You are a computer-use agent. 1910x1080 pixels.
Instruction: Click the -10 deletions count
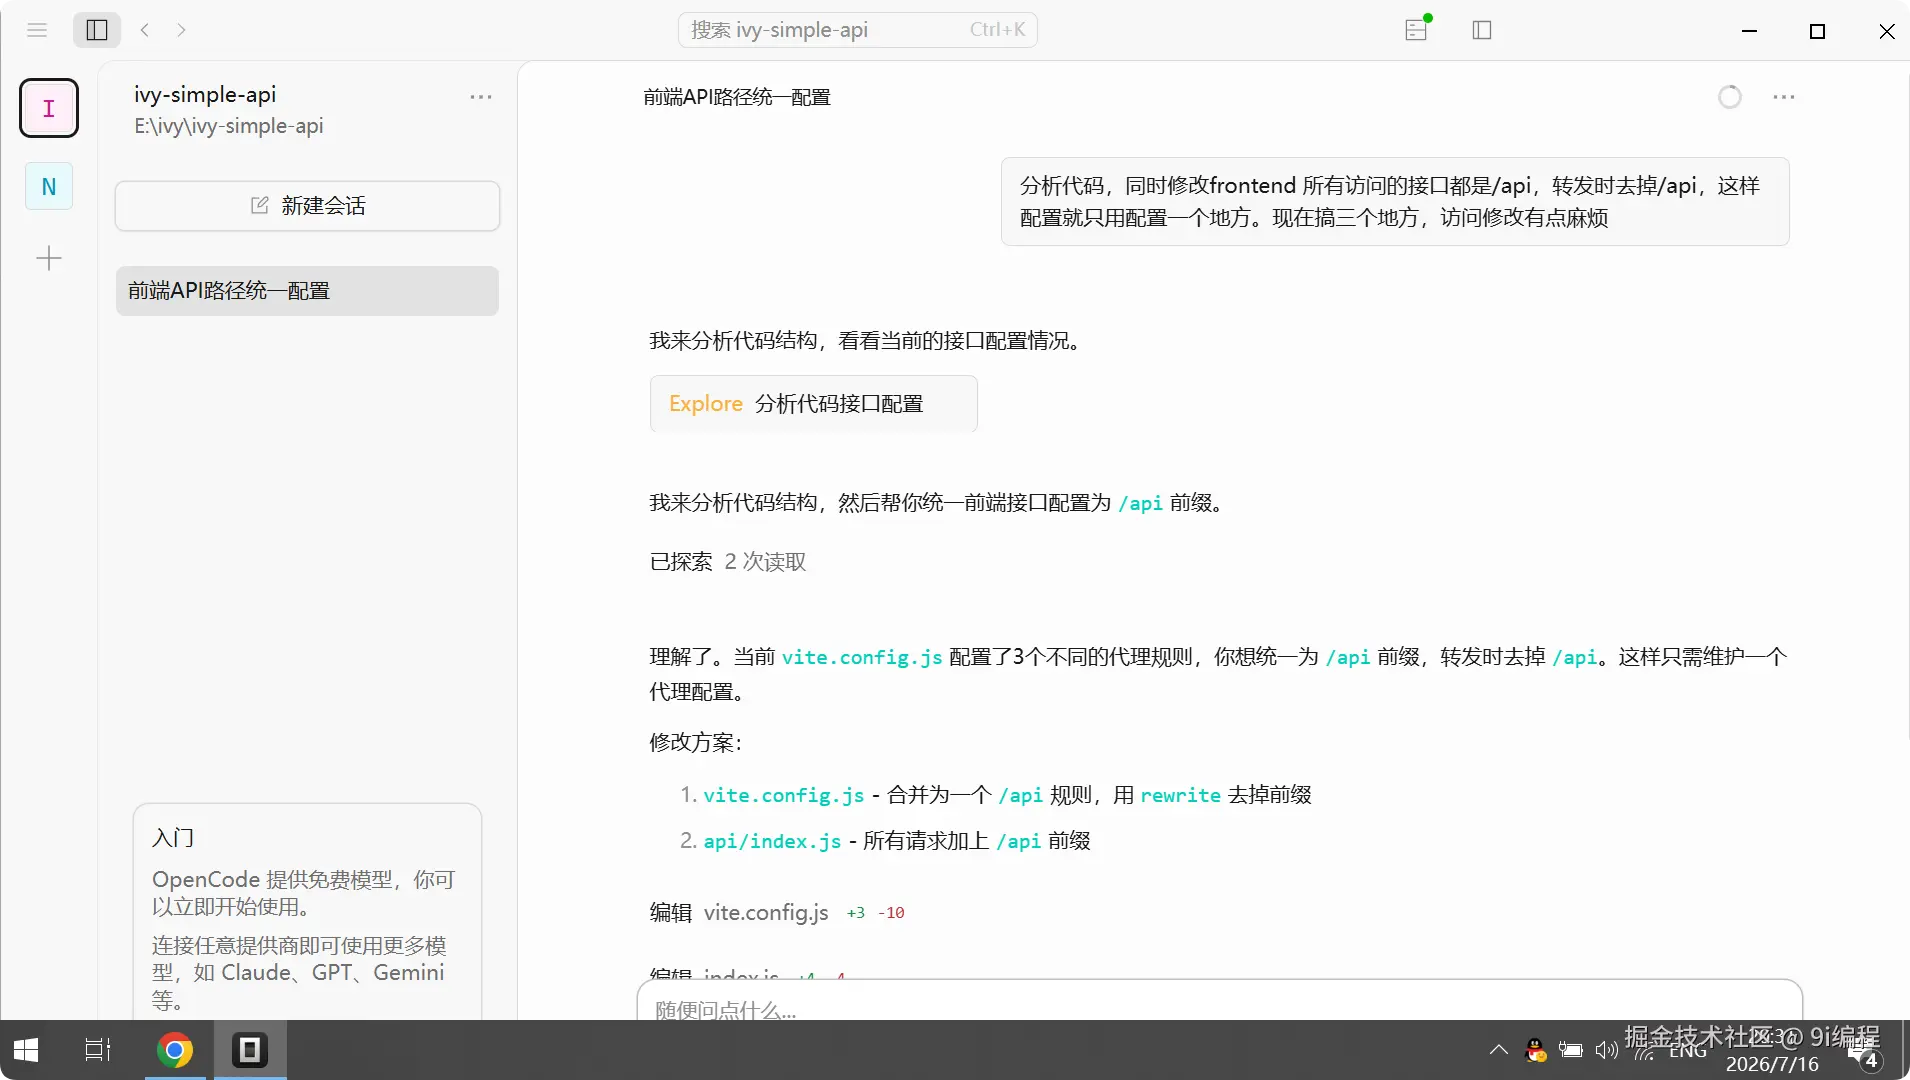pos(891,913)
